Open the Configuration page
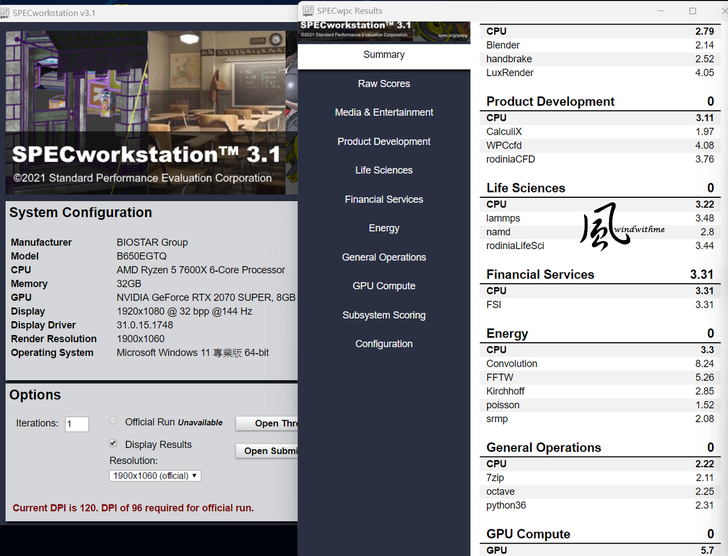 [x=384, y=345]
